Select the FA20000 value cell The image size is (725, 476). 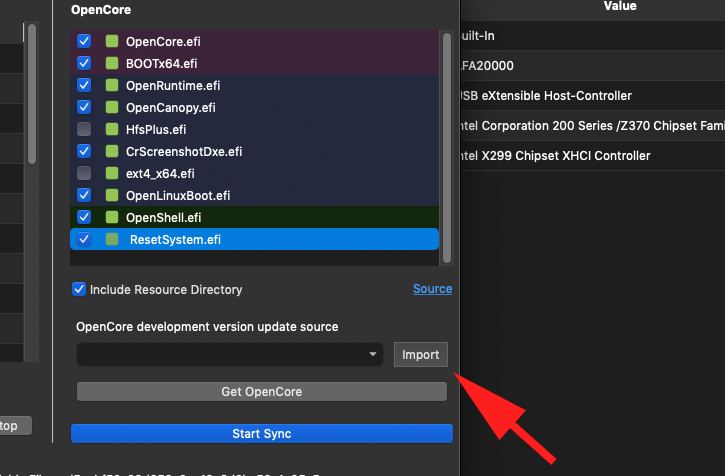click(593, 66)
